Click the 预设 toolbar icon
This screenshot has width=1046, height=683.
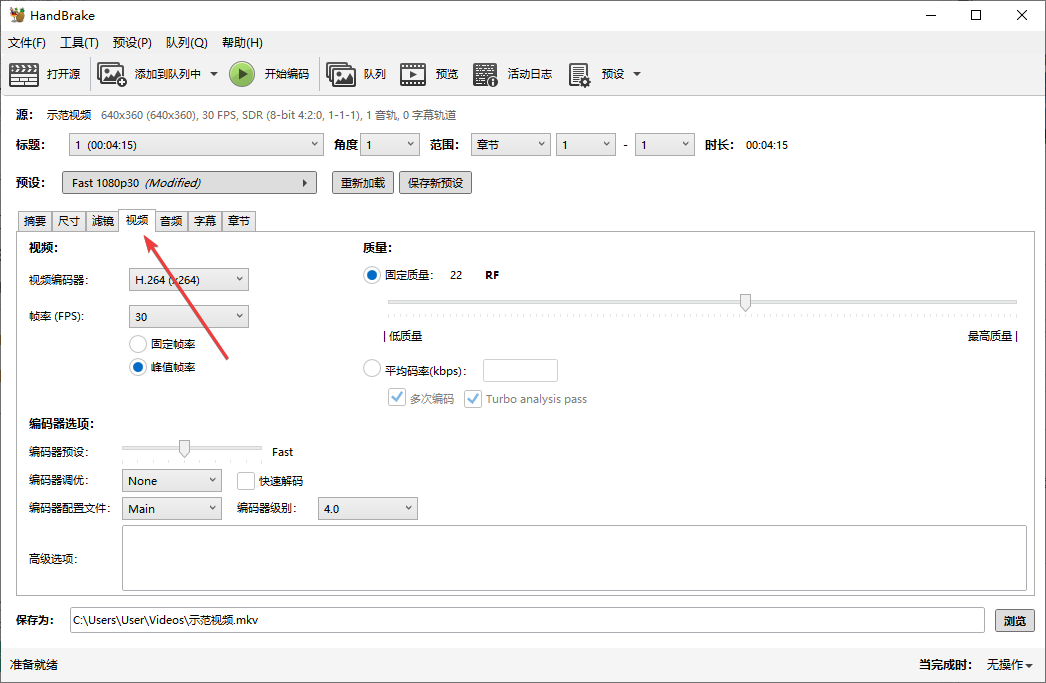click(x=578, y=73)
